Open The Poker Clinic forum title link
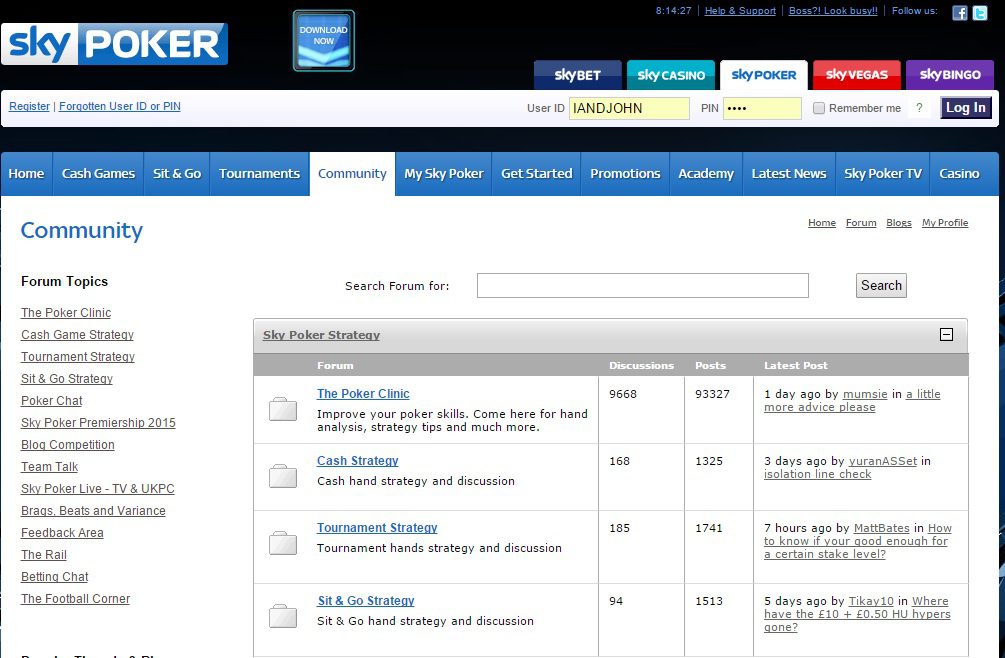Image resolution: width=1005 pixels, height=658 pixels. tap(363, 393)
